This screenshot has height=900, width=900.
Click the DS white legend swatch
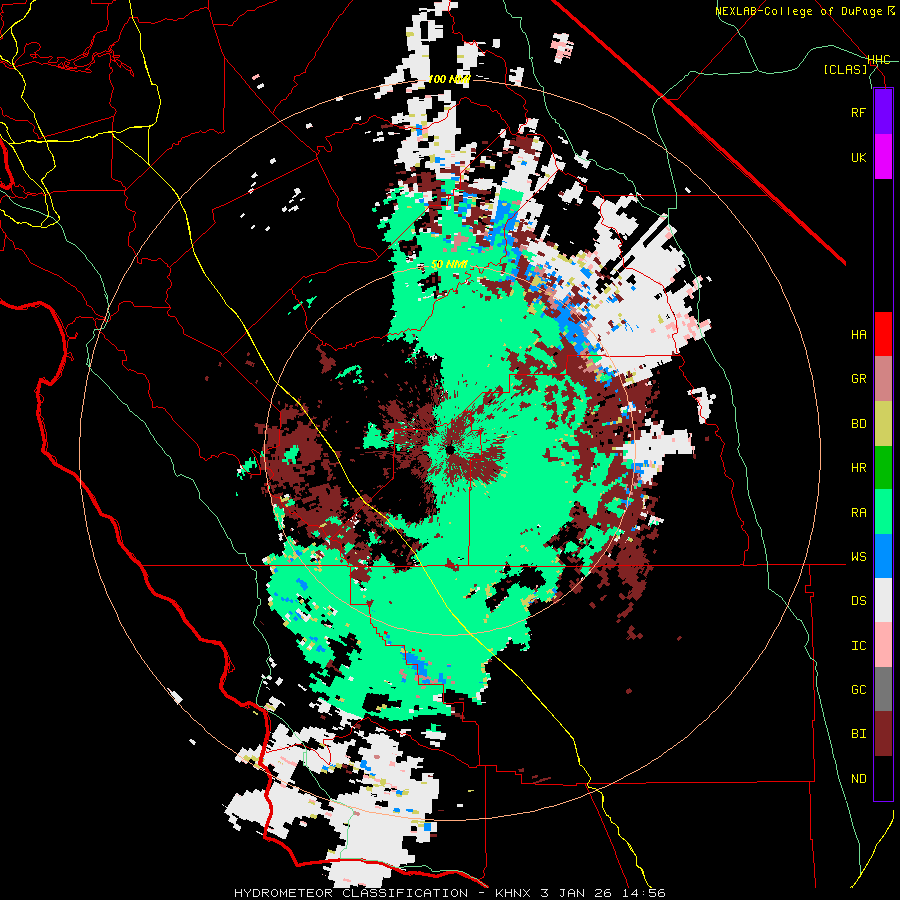(883, 600)
